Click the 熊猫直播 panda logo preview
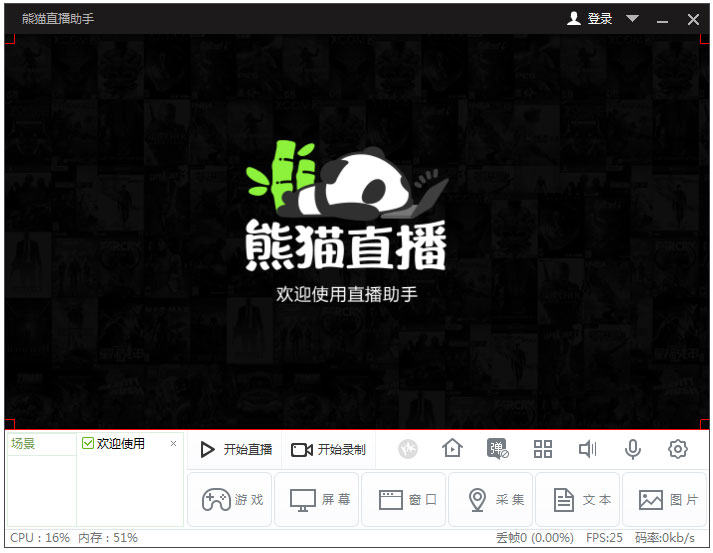The image size is (713, 553). click(x=347, y=207)
